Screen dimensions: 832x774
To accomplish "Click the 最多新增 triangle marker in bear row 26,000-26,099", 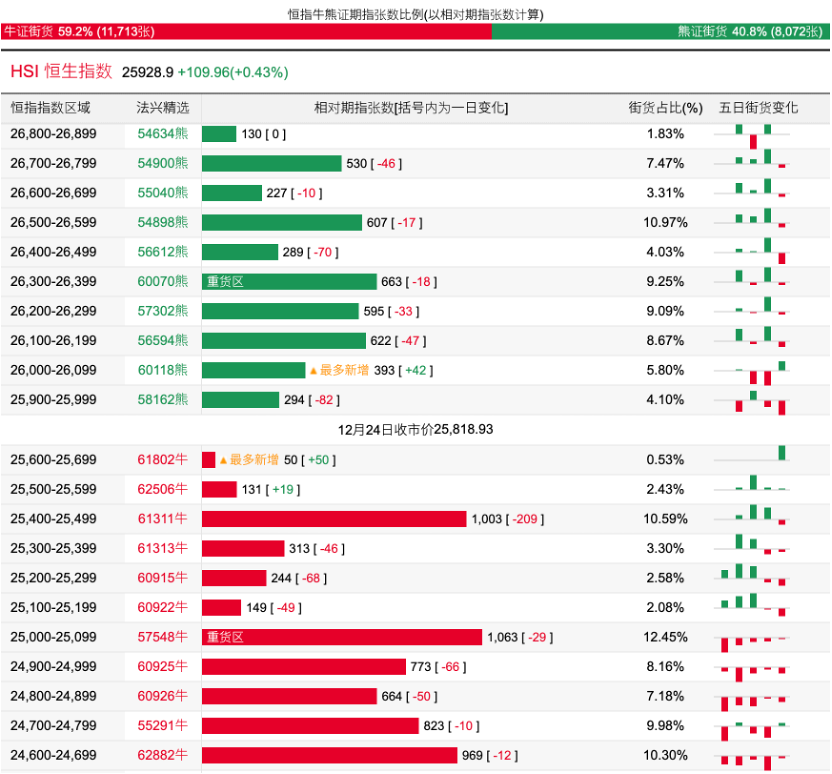I will (313, 370).
